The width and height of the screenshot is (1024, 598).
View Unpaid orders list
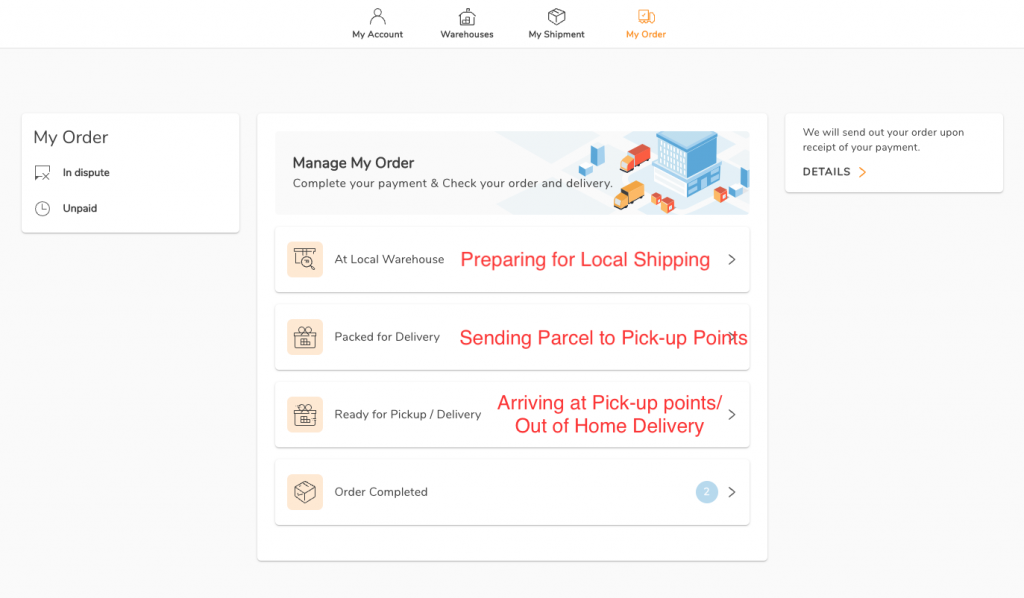click(x=80, y=209)
